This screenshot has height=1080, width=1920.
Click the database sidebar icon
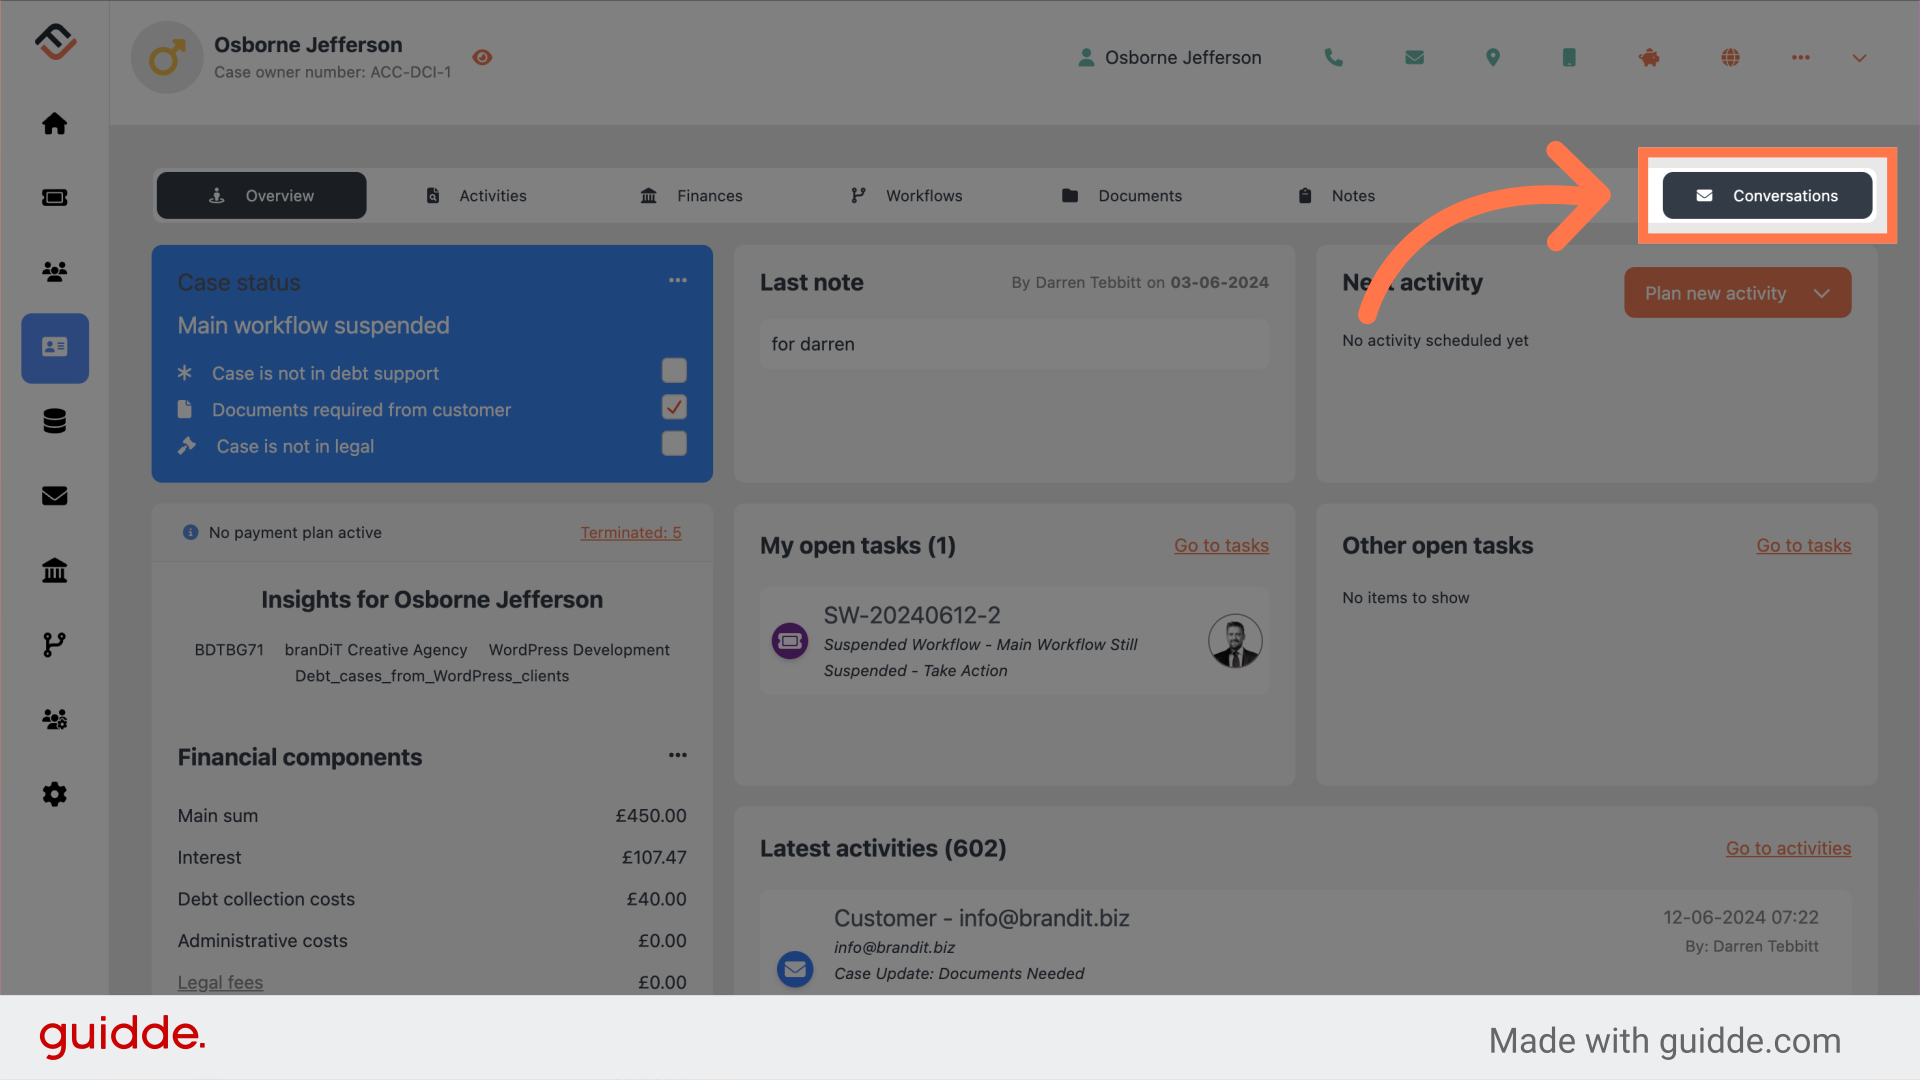point(54,421)
